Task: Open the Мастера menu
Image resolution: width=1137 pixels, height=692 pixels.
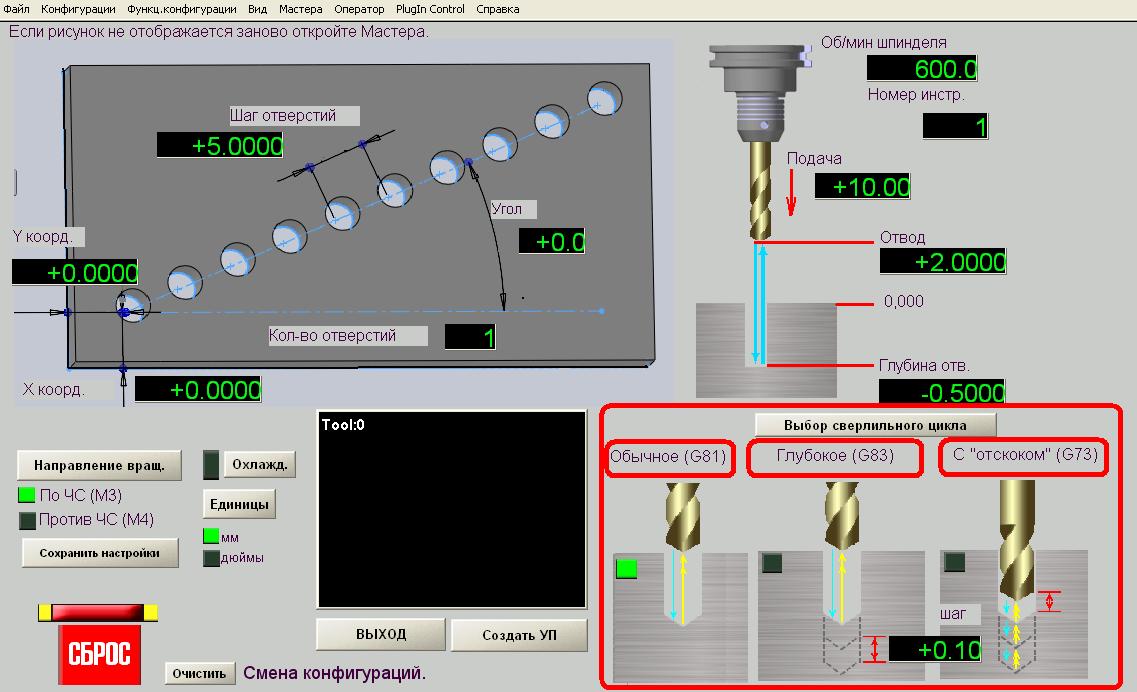Action: pyautogui.click(x=300, y=9)
